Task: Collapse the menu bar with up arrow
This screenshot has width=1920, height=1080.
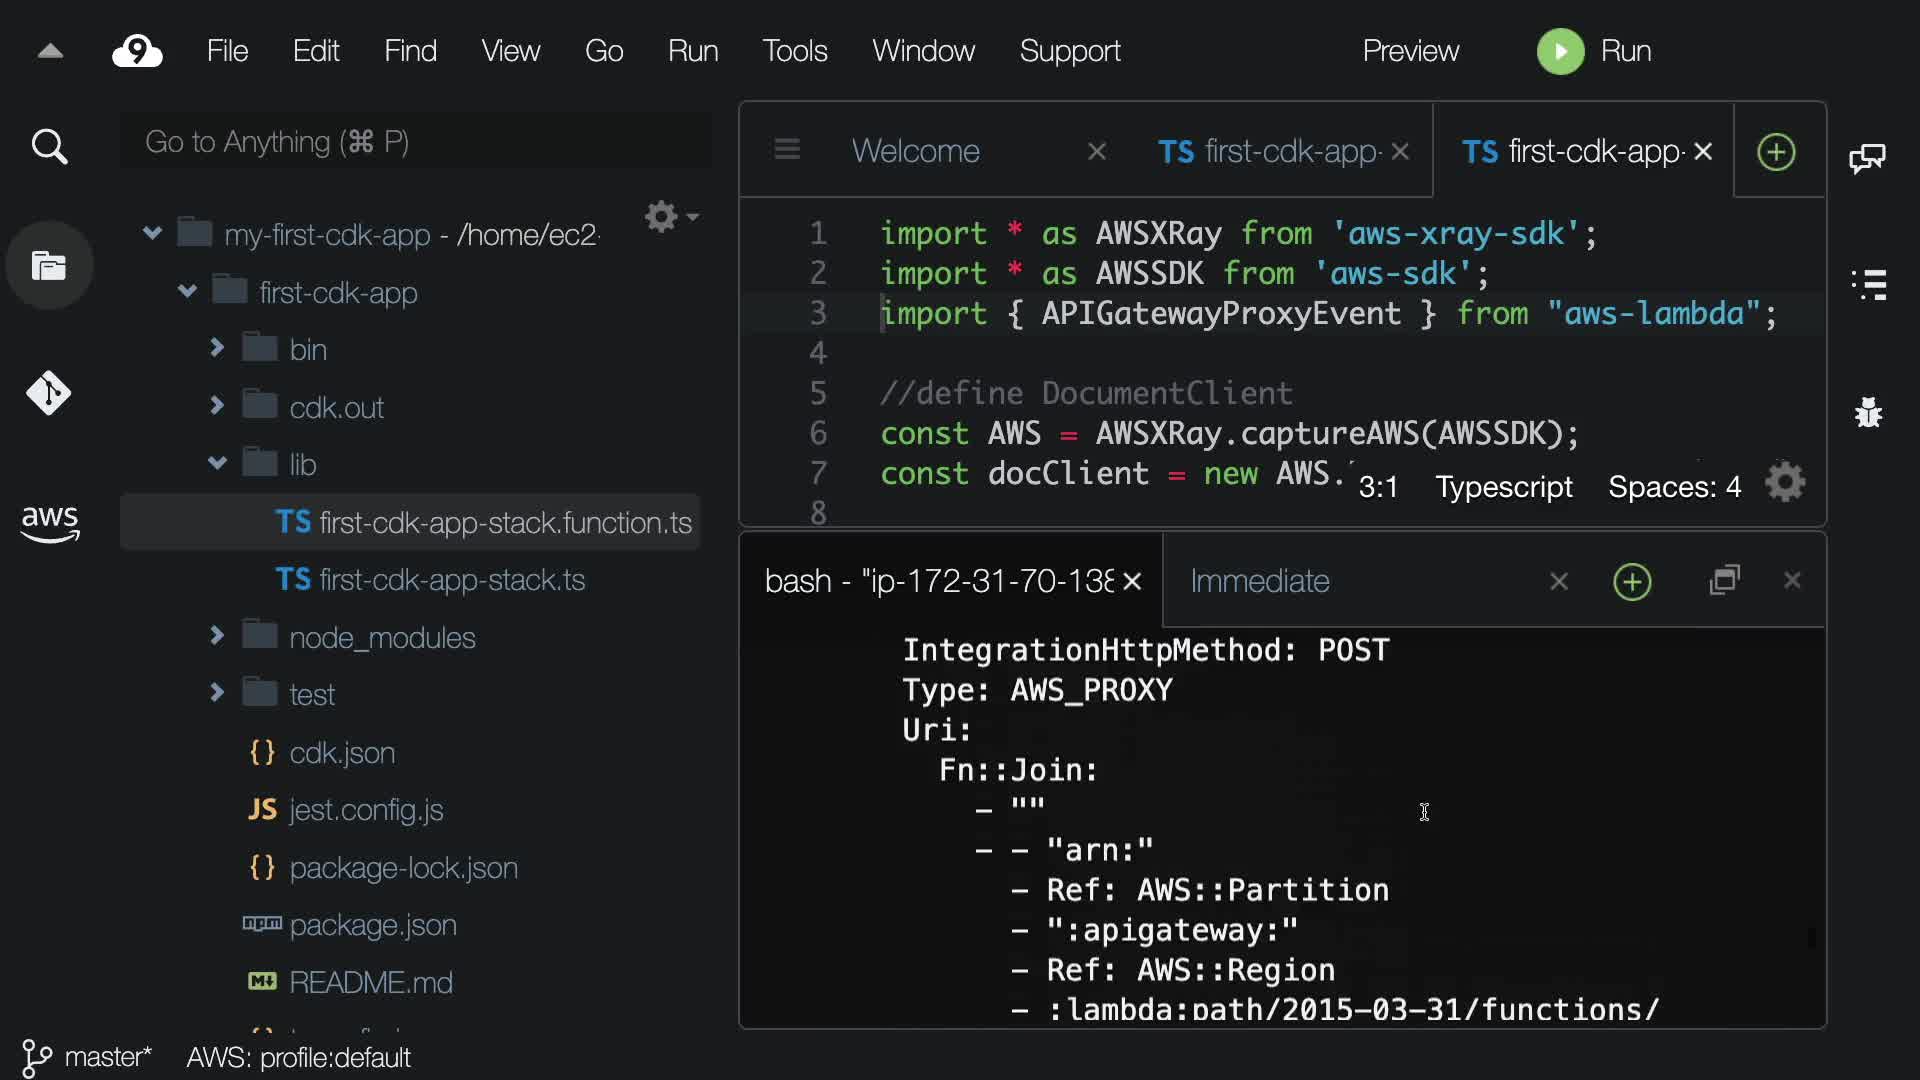Action: pyautogui.click(x=50, y=52)
